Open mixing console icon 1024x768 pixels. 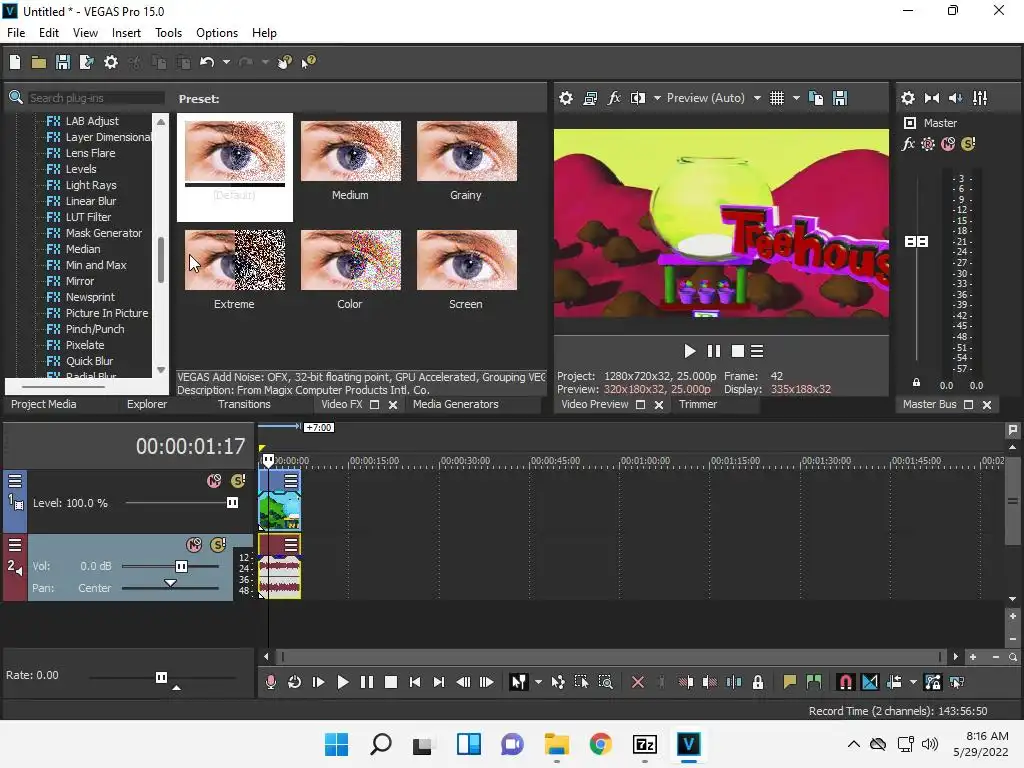[x=980, y=98]
